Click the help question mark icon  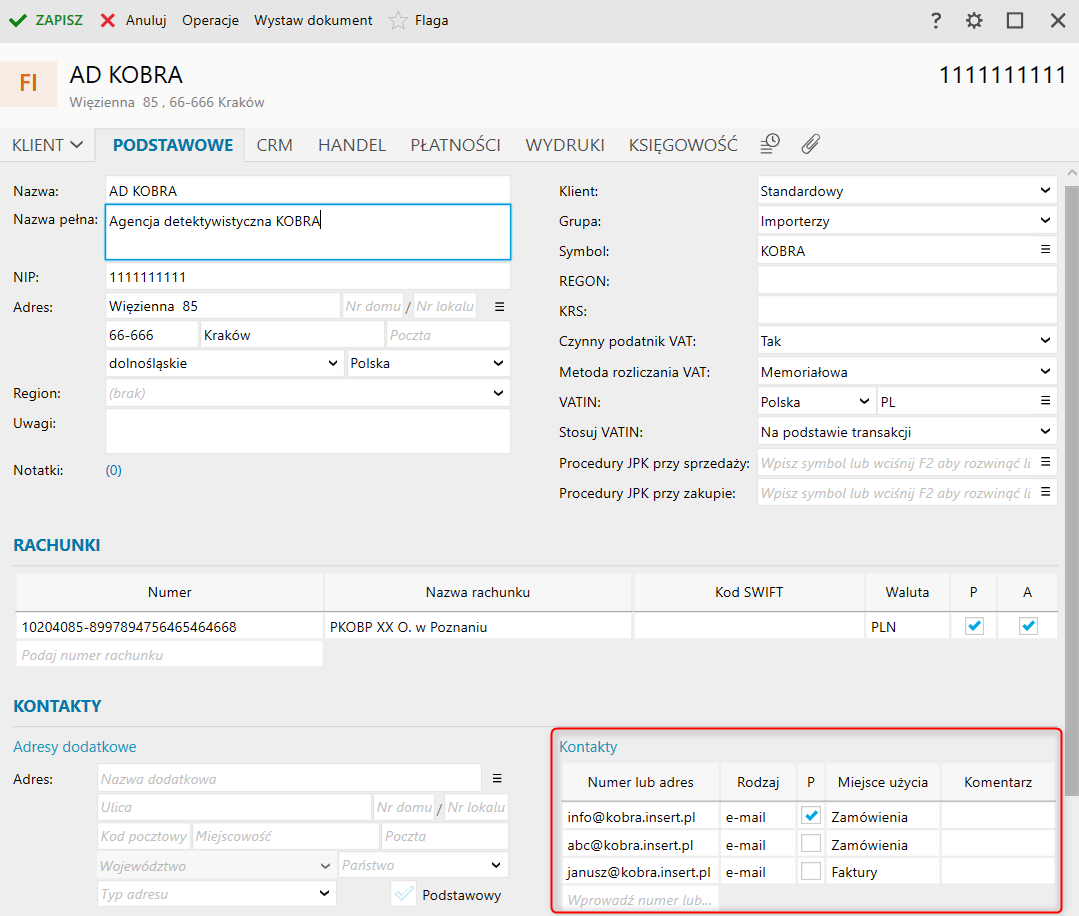click(x=936, y=20)
